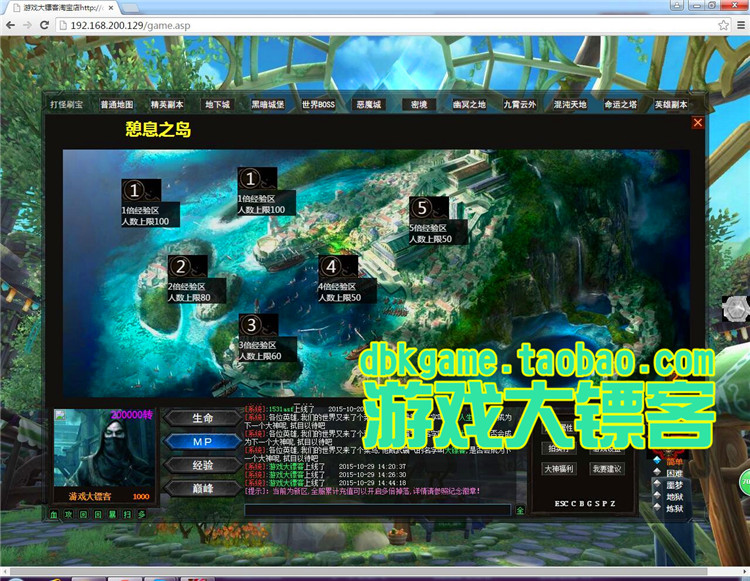Click the green 多 quick icon

[142, 515]
